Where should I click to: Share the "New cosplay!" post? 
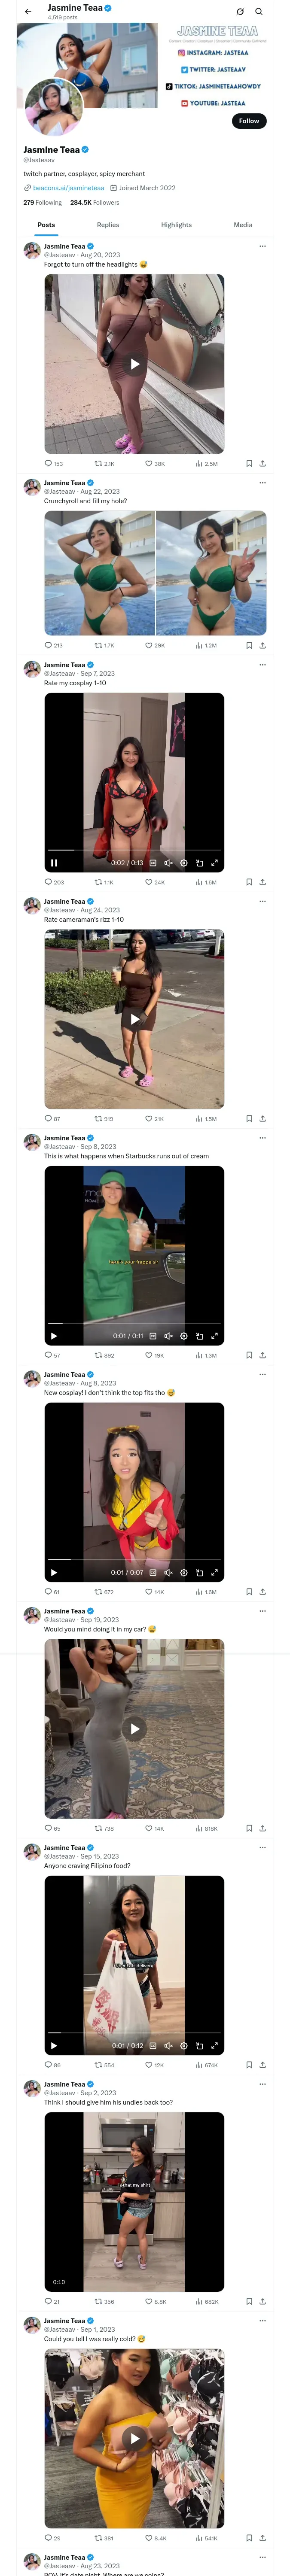(x=262, y=1592)
